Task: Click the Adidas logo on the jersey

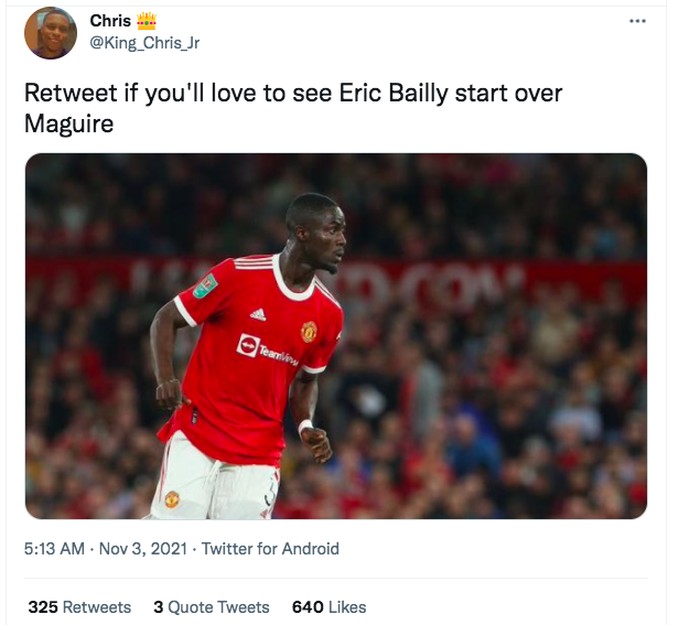Action: coord(258,314)
